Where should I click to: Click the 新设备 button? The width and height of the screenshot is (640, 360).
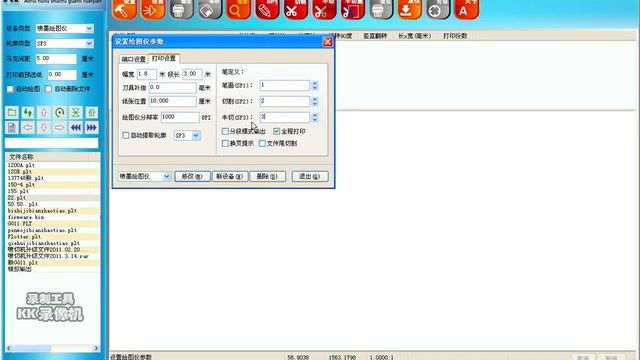[229, 176]
